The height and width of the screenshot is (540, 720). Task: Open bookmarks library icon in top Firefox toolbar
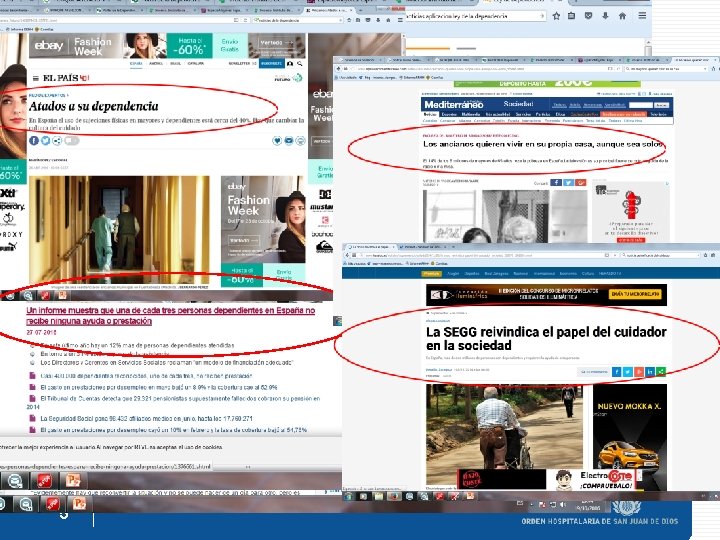point(572,16)
